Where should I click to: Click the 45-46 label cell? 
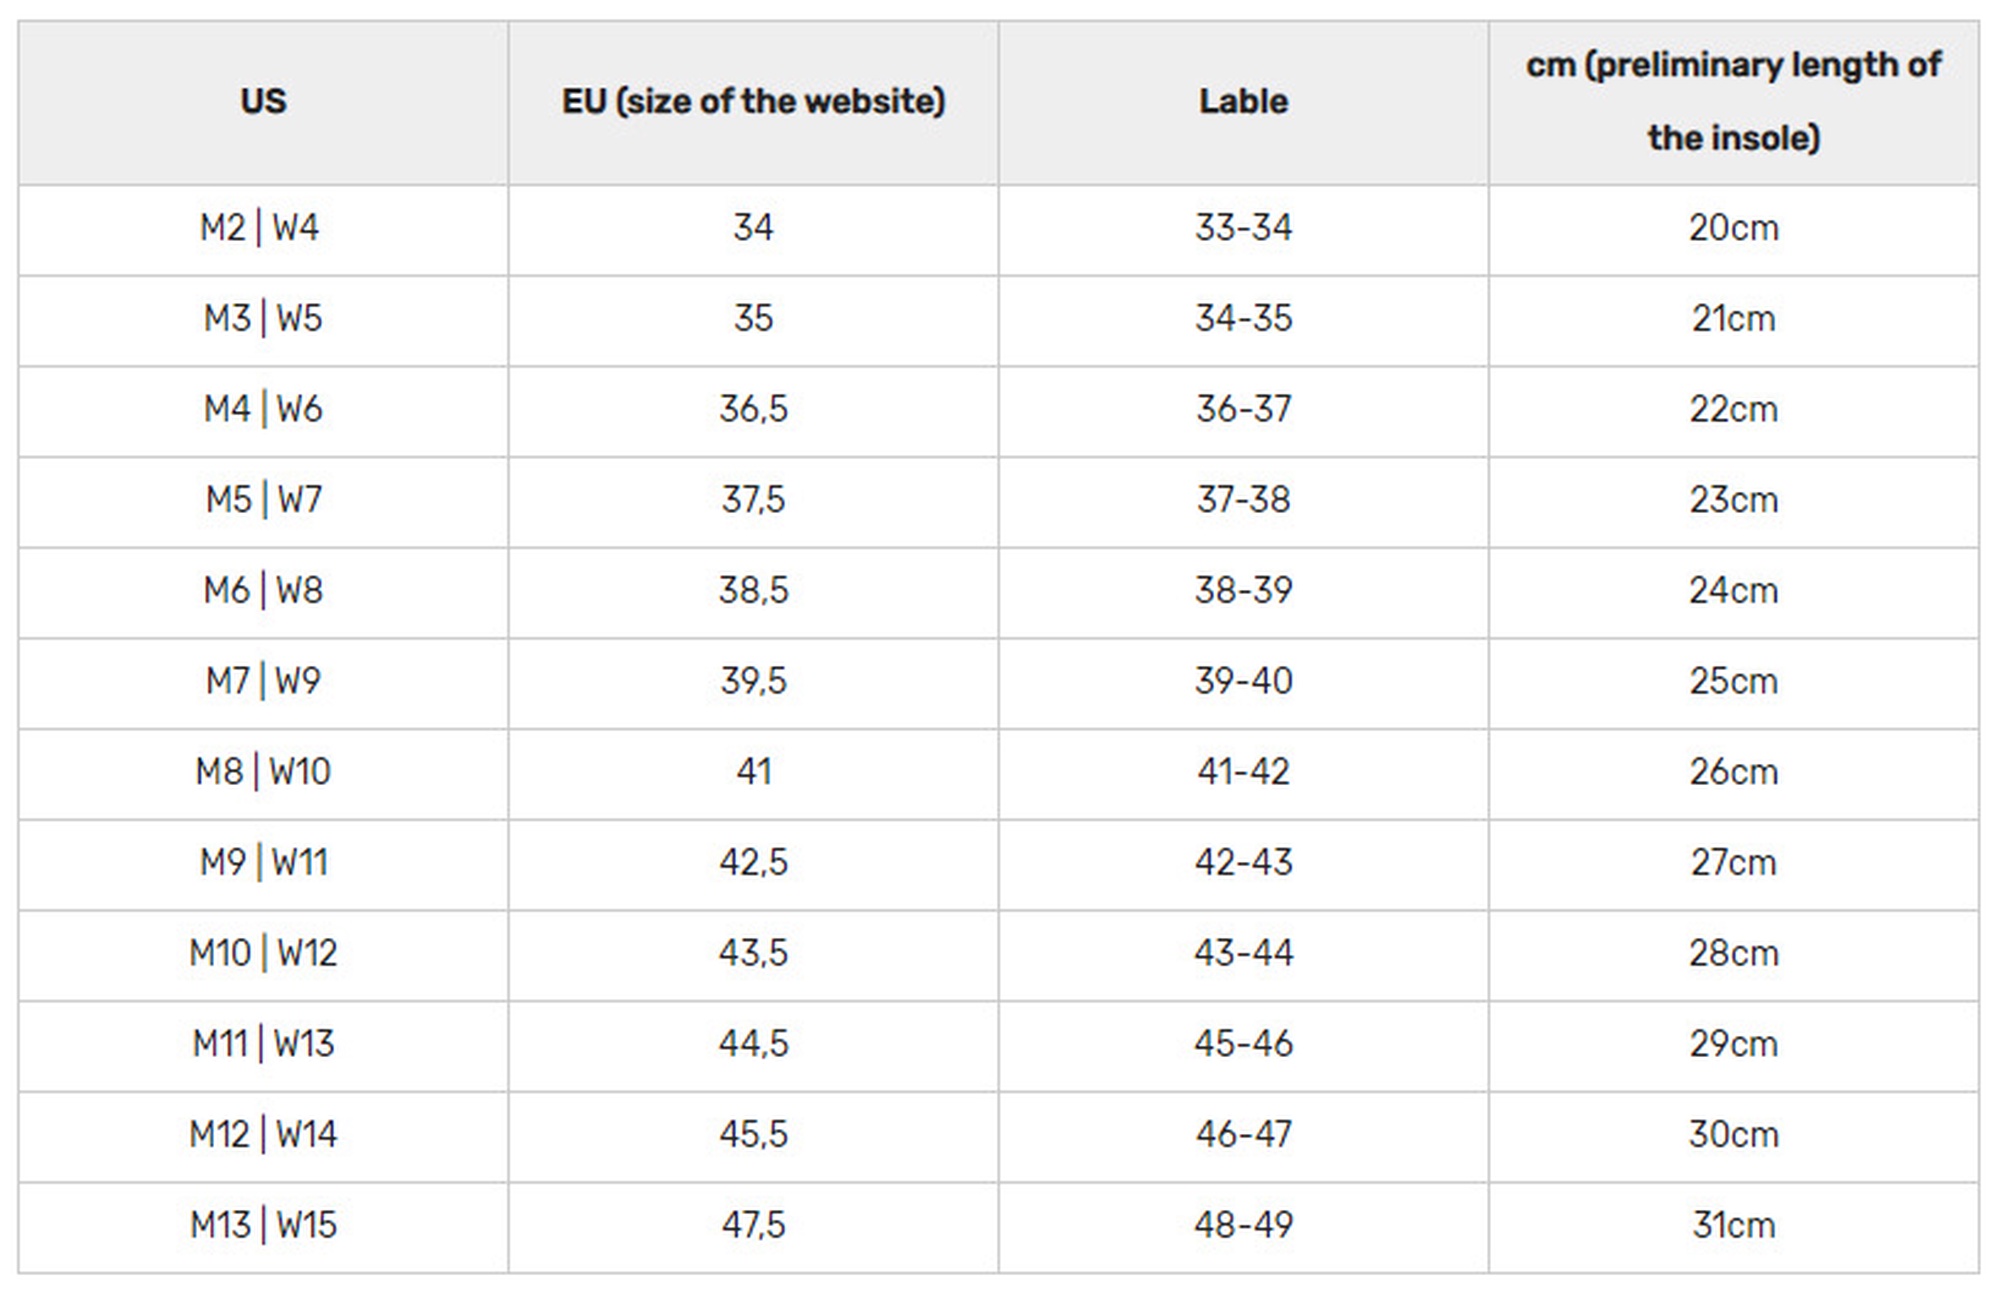1243,1046
